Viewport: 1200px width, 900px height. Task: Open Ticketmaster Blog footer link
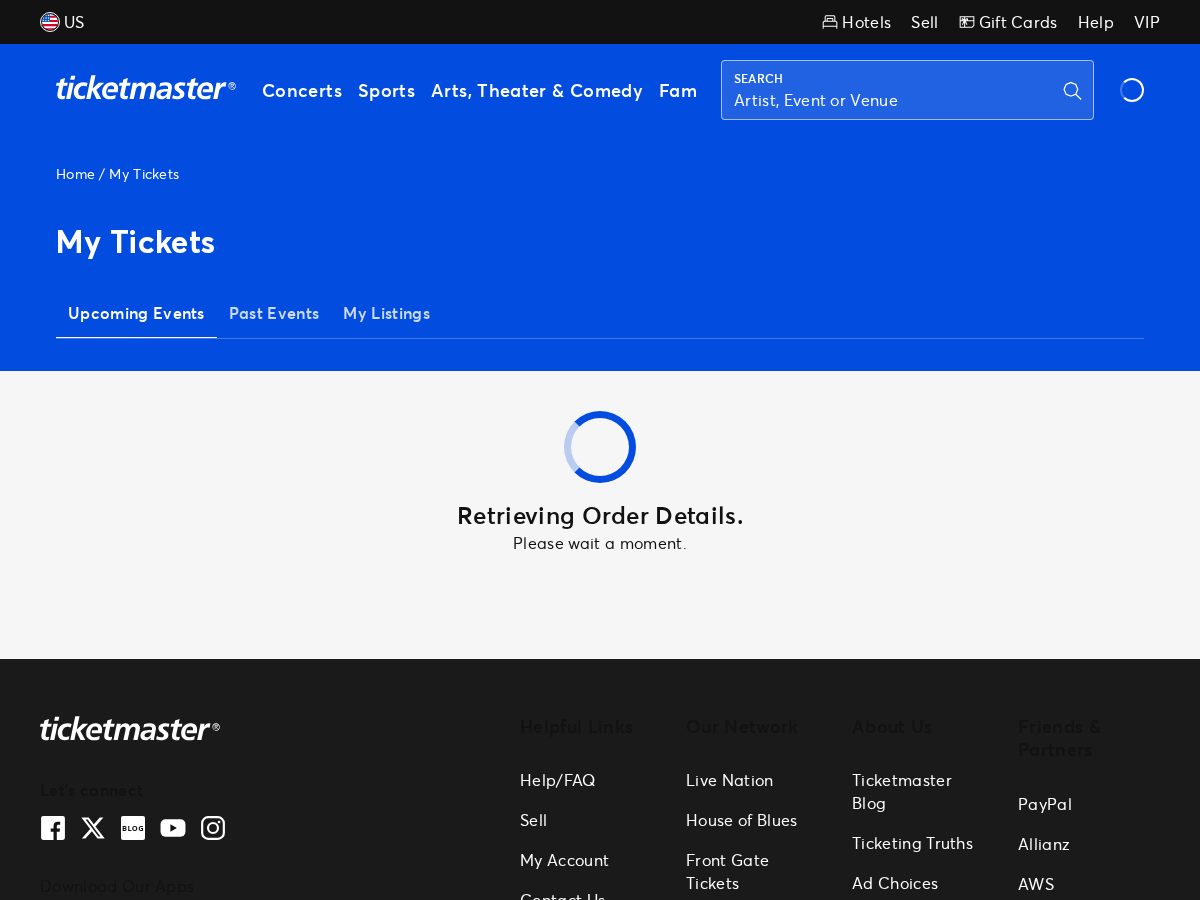tap(902, 791)
